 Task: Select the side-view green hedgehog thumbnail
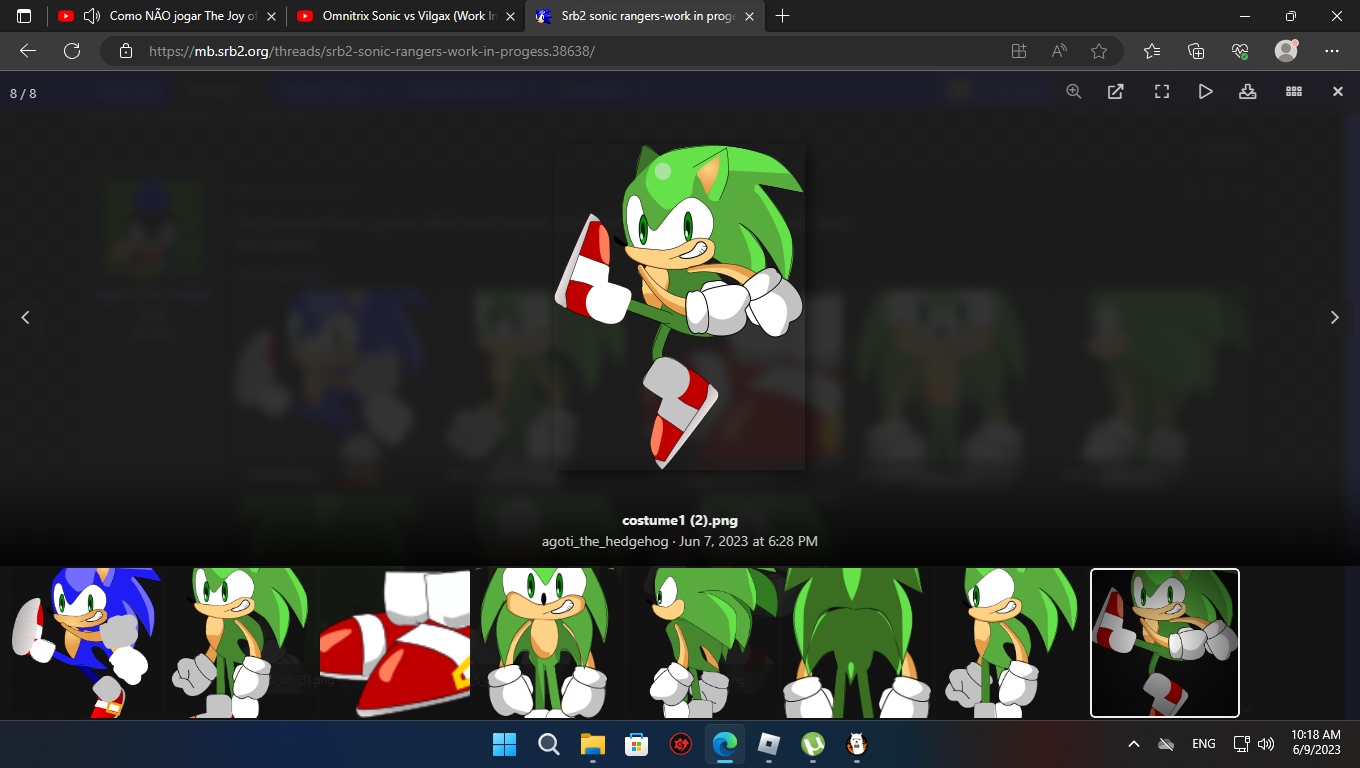point(703,643)
